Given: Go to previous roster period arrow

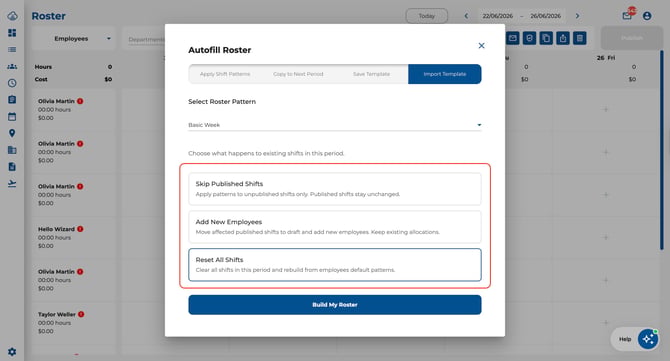Looking at the screenshot, I should tap(466, 16).
